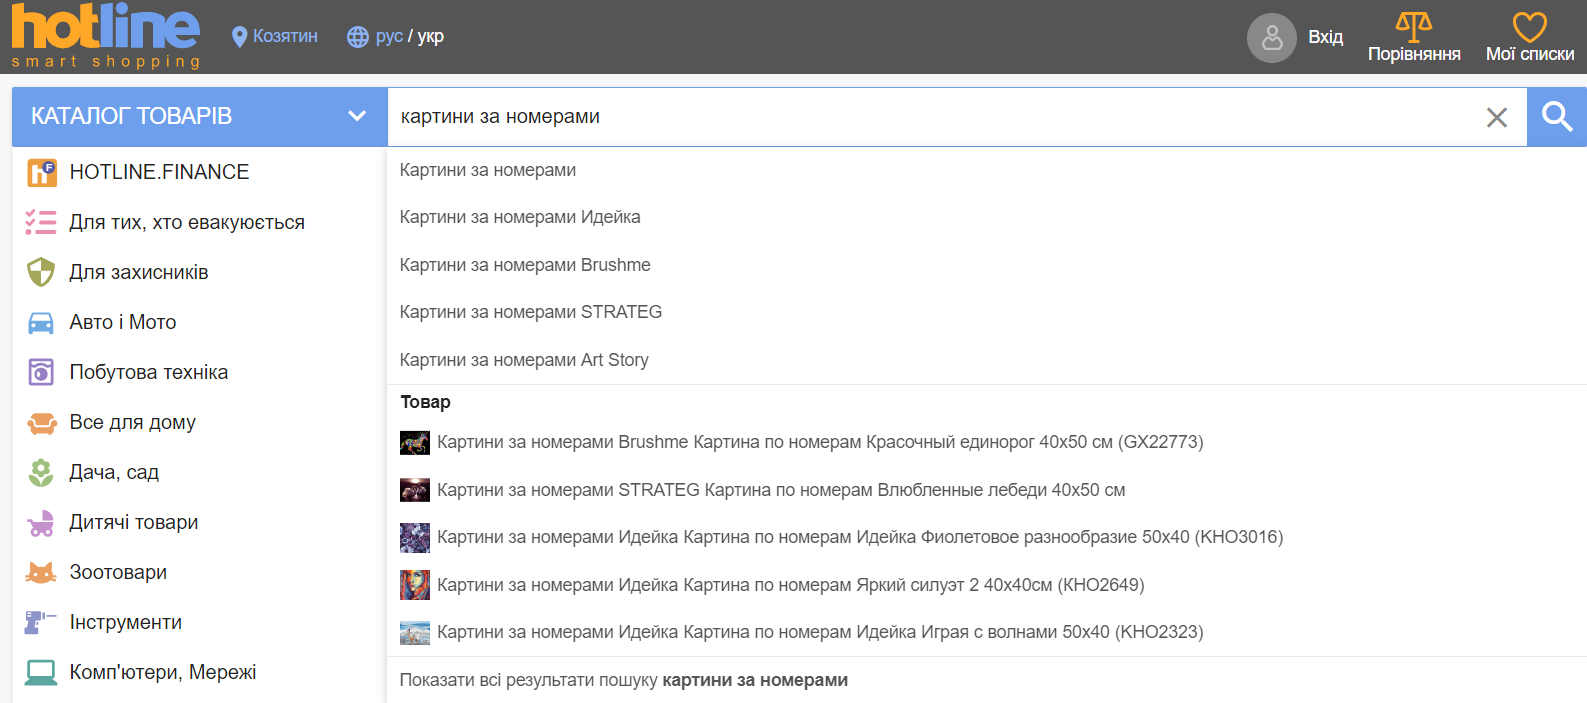Switch the language to рус
The image size is (1587, 703).
coord(388,37)
